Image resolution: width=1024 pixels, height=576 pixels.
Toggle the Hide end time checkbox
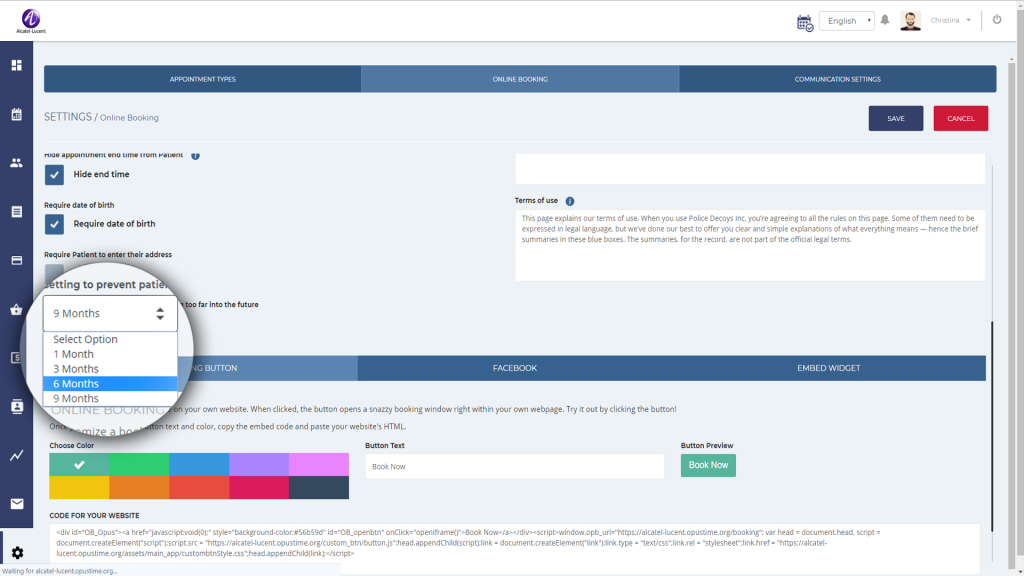54,174
